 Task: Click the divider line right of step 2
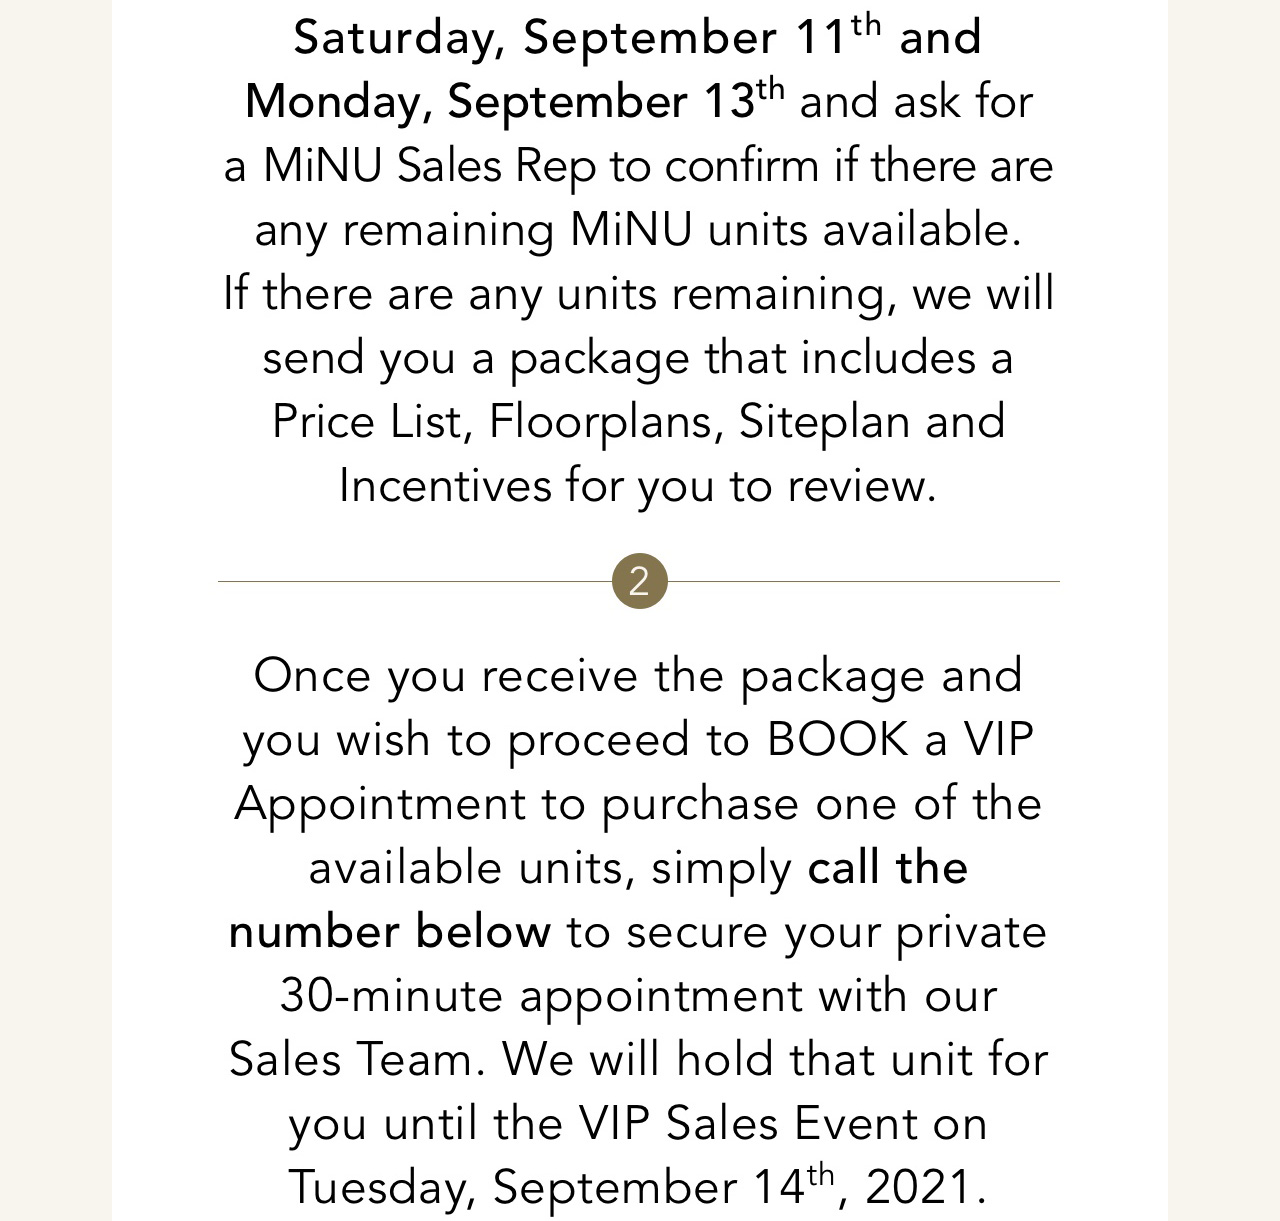pyautogui.click(x=863, y=581)
